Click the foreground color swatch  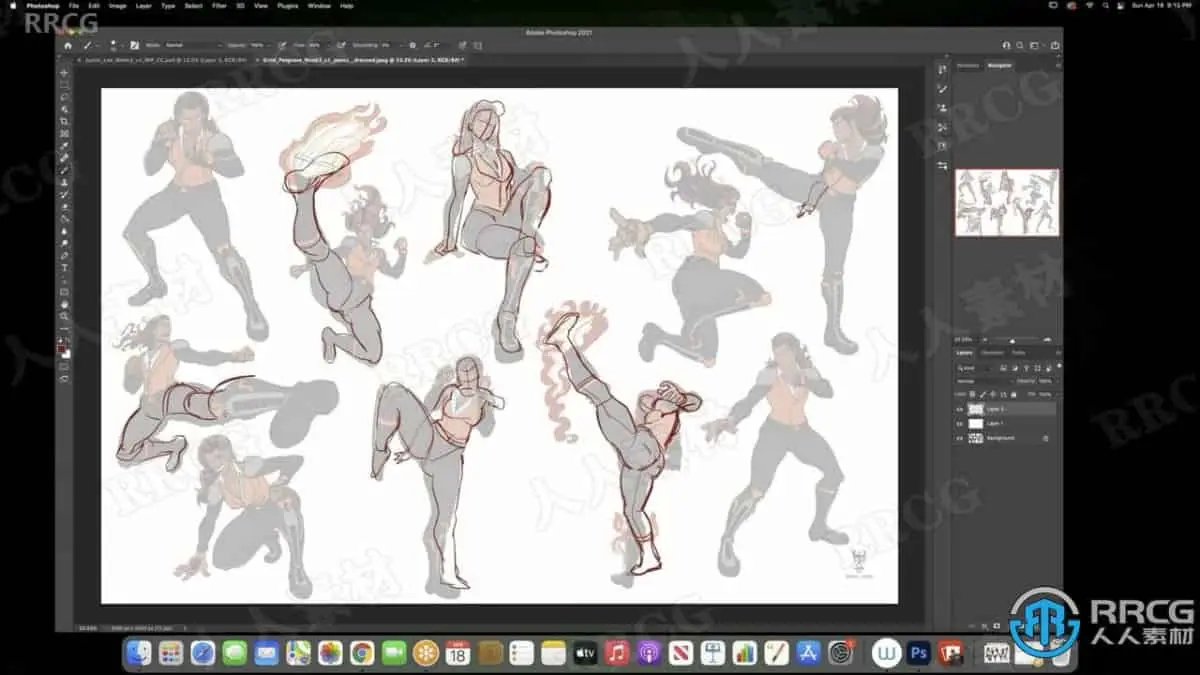[63, 346]
